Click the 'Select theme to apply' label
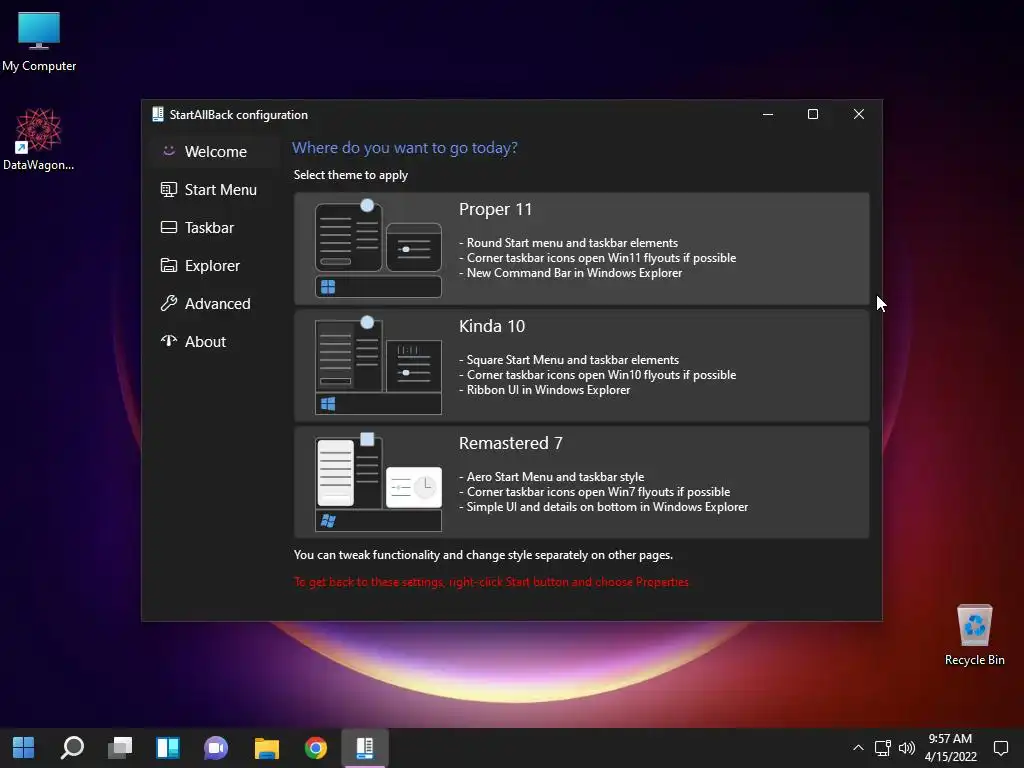Image resolution: width=1024 pixels, height=768 pixels. tap(351, 175)
